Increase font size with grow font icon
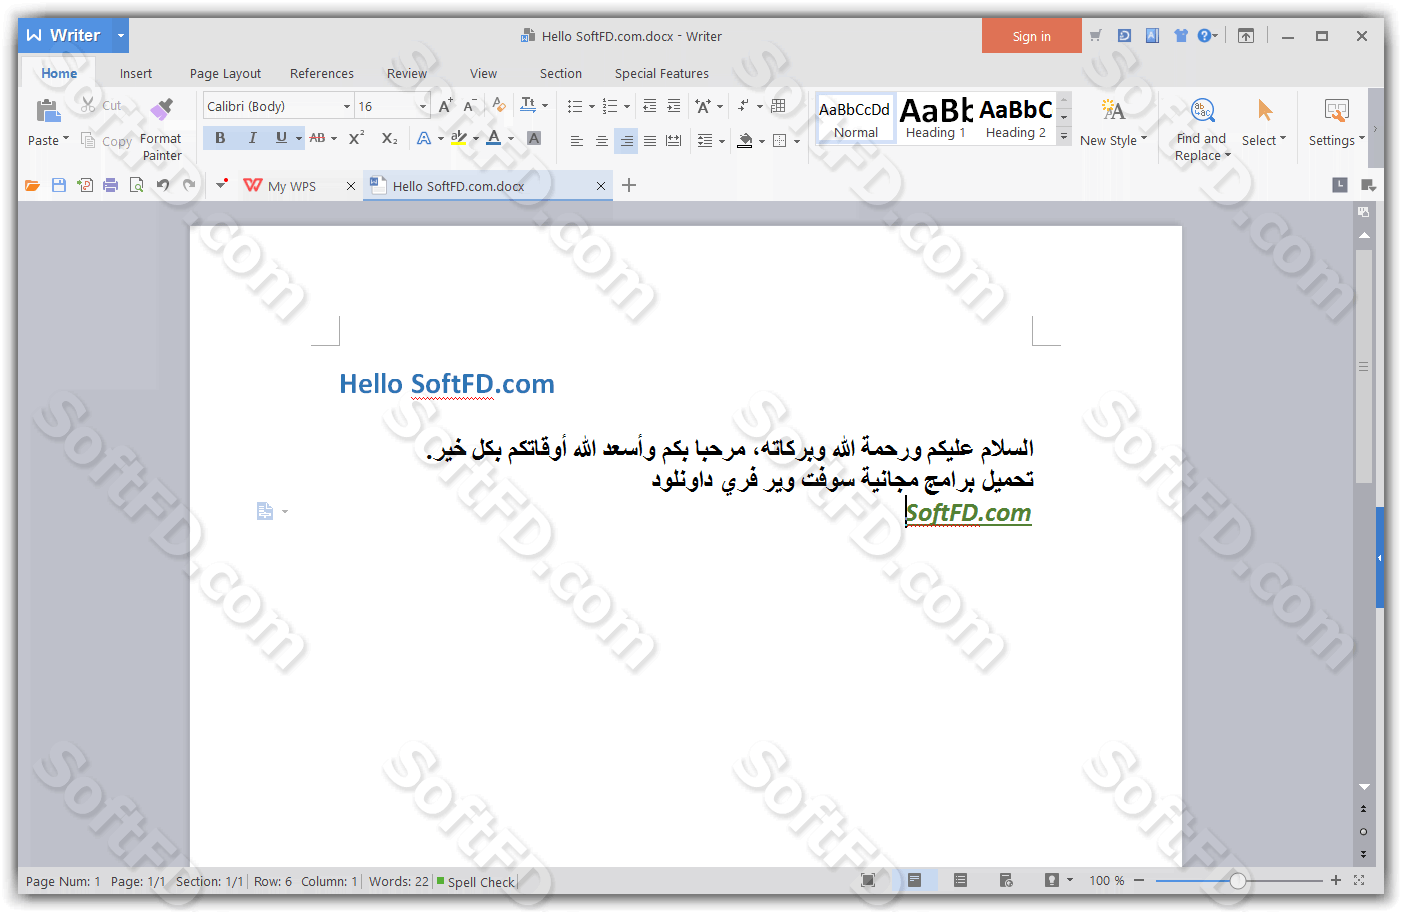The width and height of the screenshot is (1402, 912). click(x=445, y=106)
